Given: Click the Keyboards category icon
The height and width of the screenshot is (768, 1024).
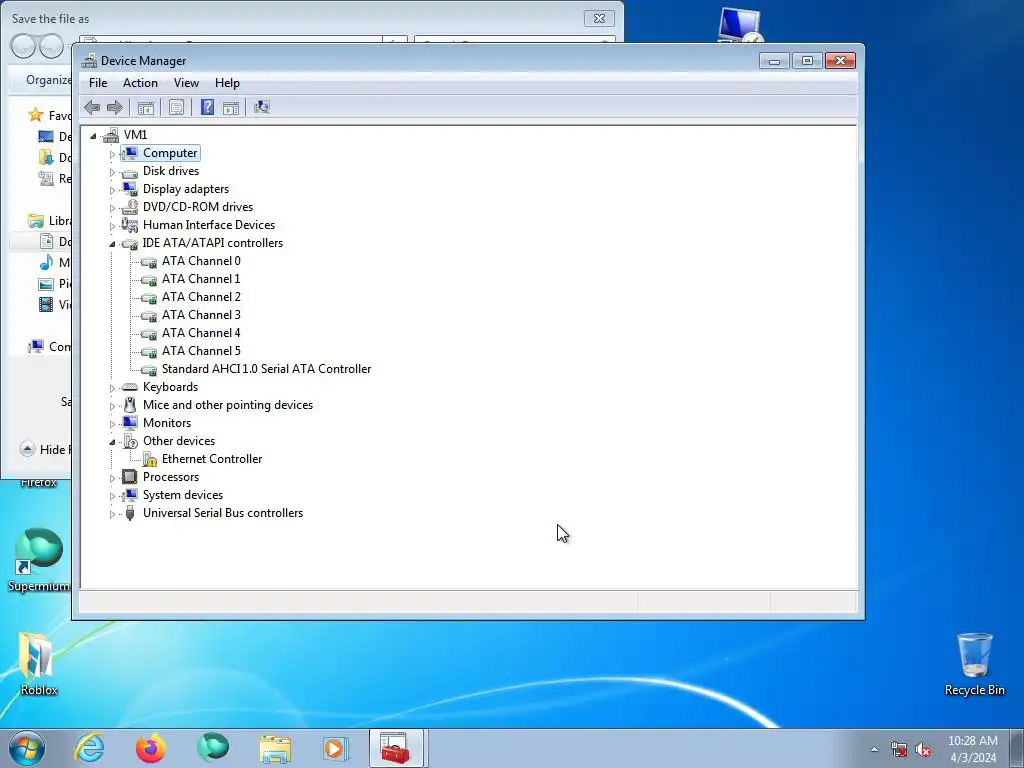Looking at the screenshot, I should click(x=130, y=387).
